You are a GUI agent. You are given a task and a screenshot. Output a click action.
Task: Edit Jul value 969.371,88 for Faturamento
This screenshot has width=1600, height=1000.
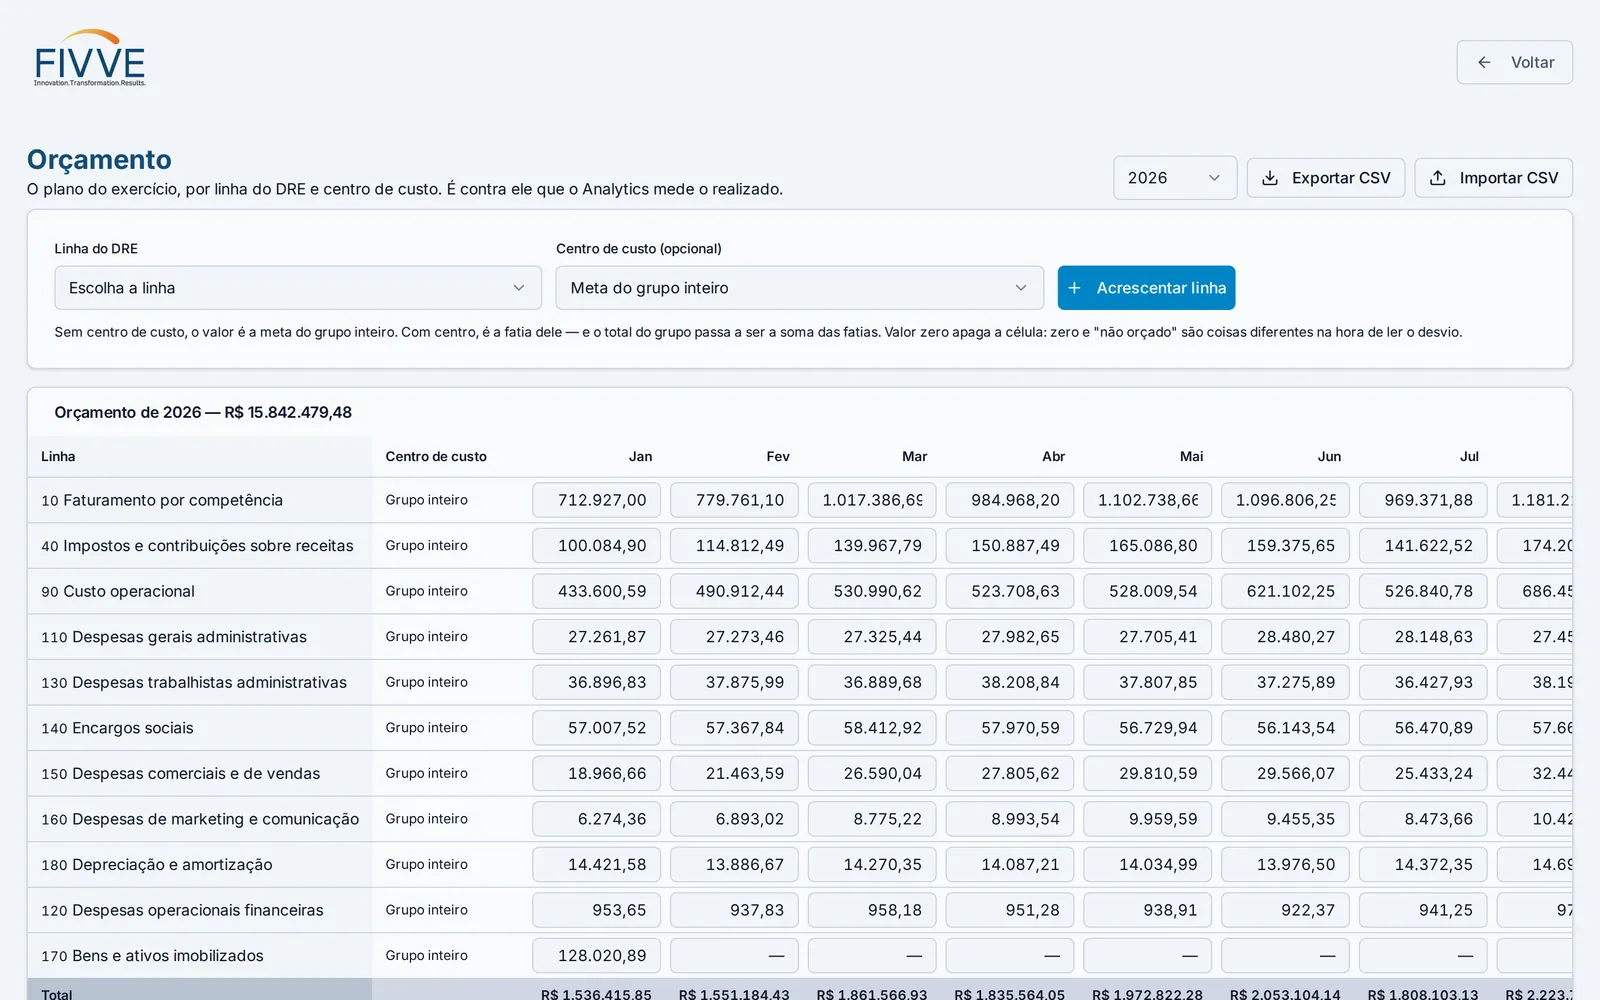1423,500
